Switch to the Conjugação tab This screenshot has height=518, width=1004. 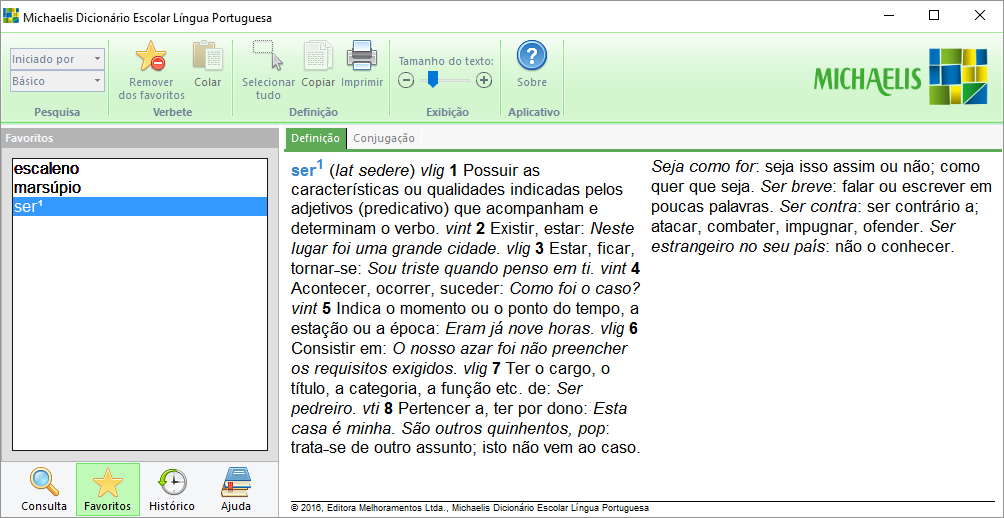[x=384, y=138]
